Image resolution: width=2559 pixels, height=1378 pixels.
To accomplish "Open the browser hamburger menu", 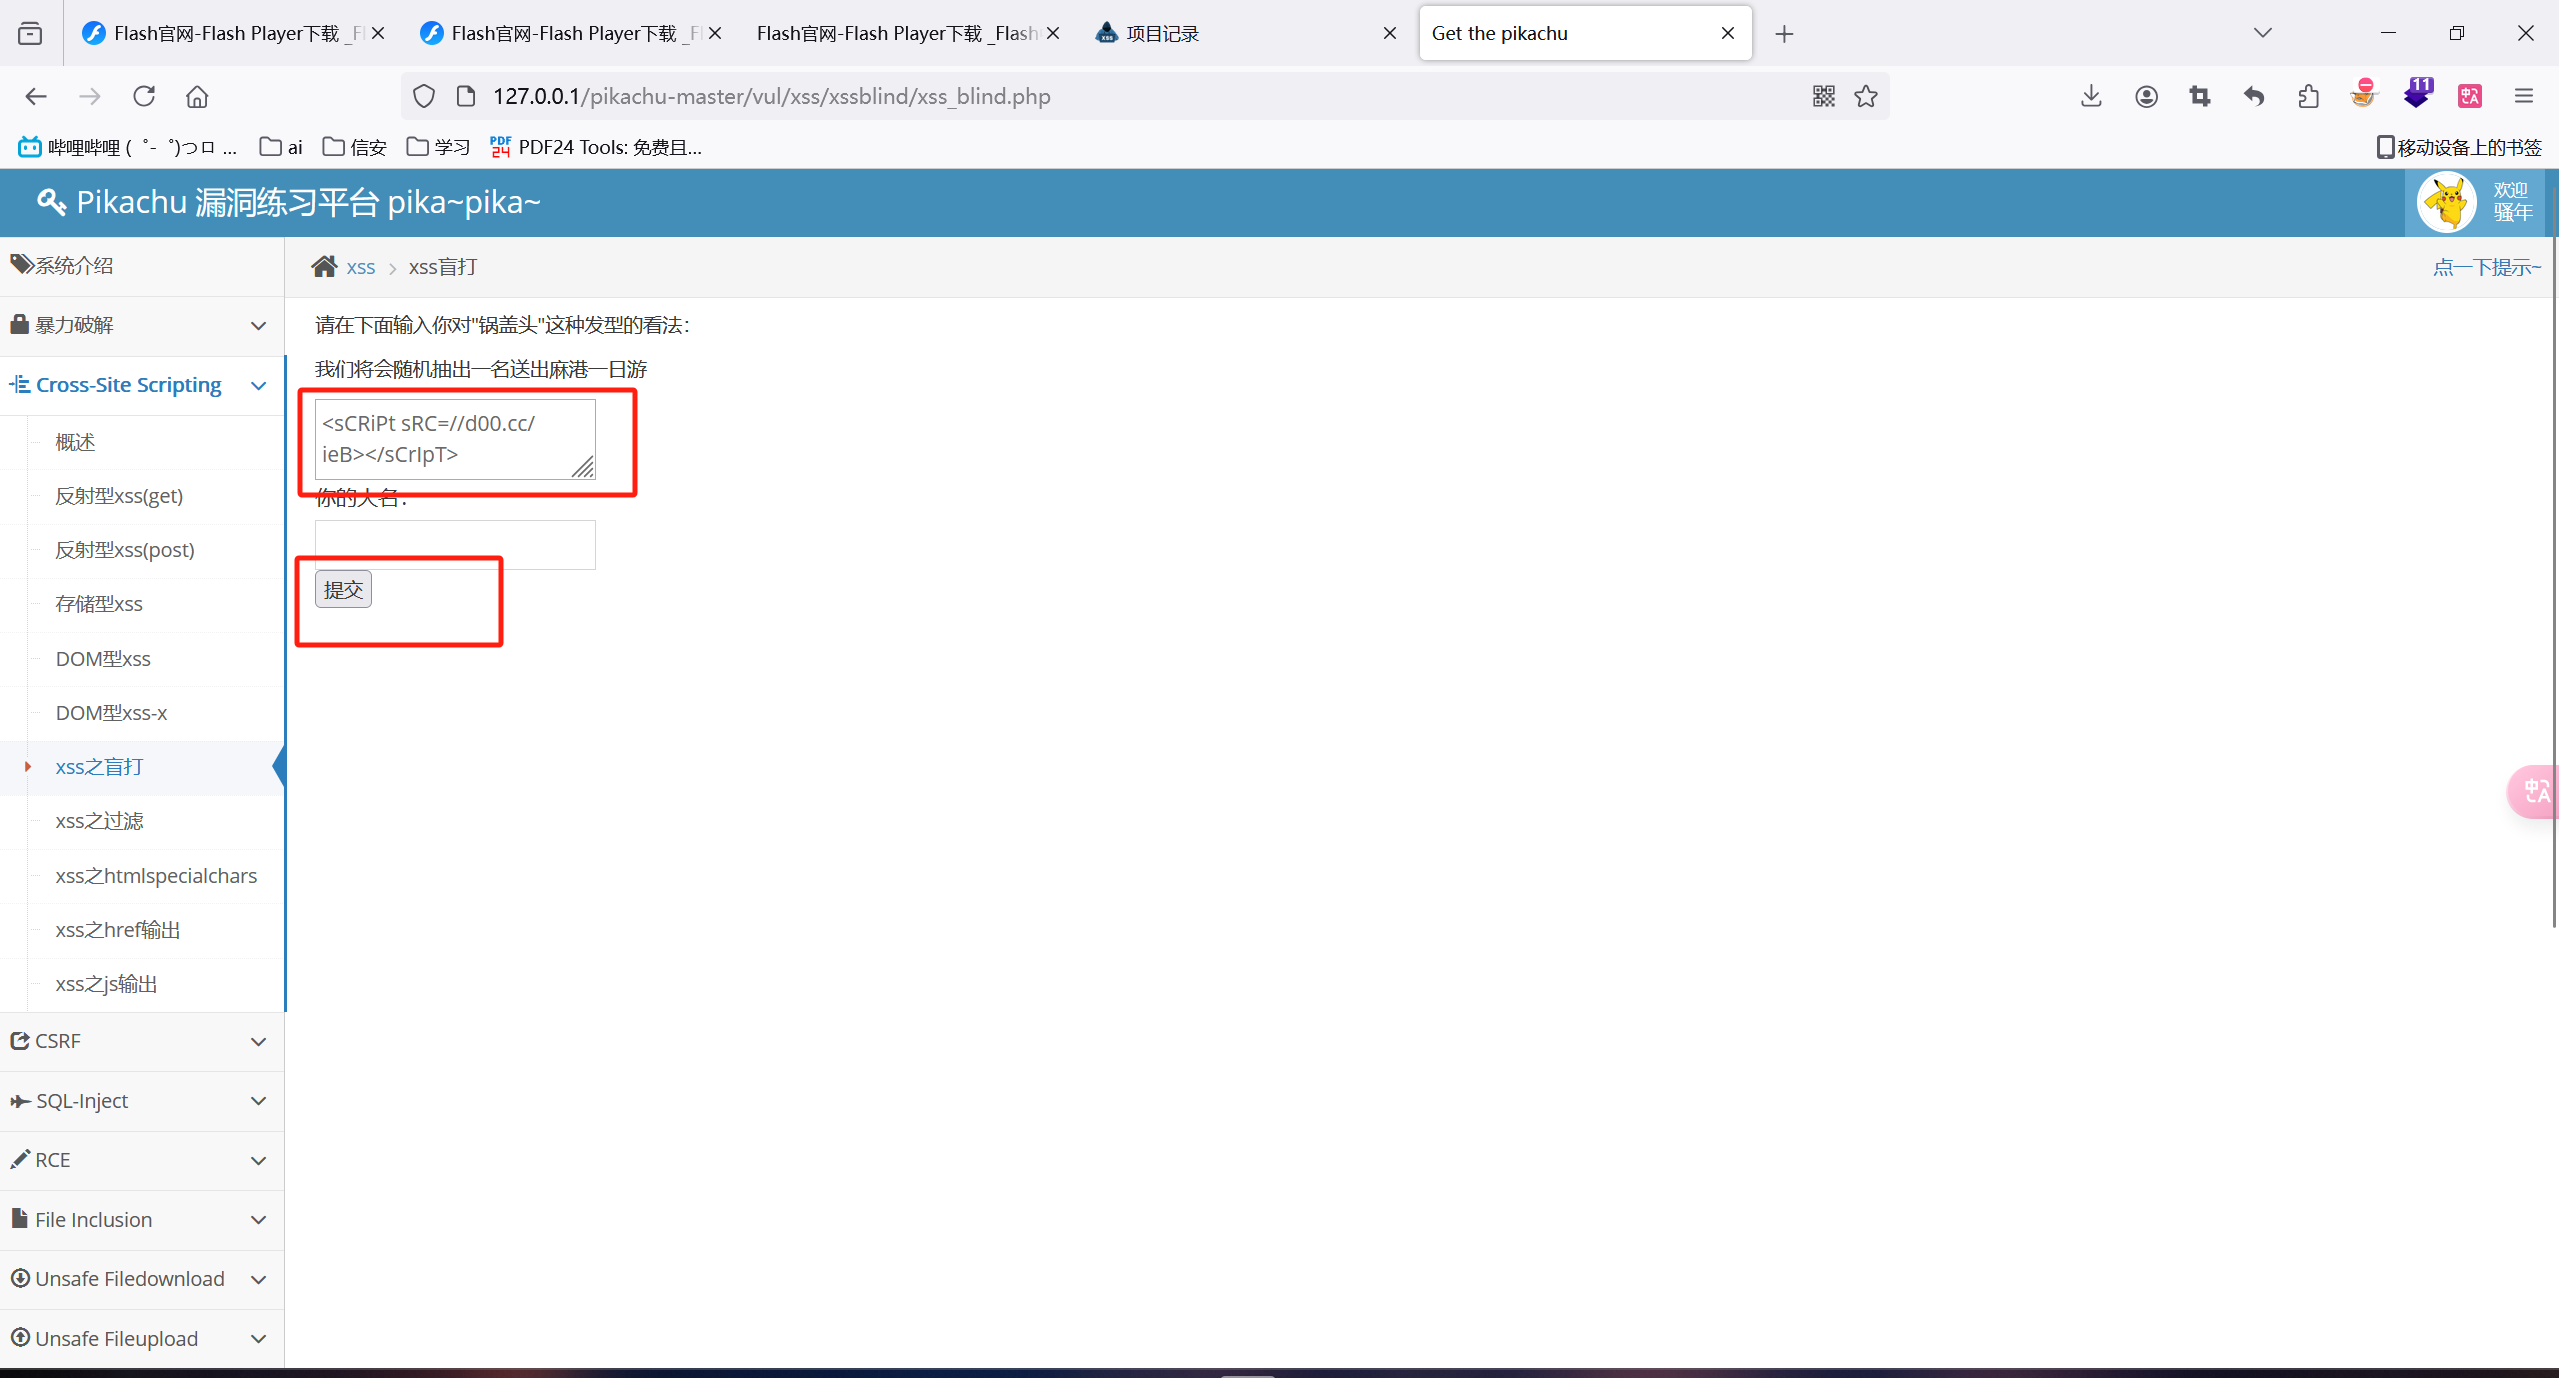I will pos(2524,96).
